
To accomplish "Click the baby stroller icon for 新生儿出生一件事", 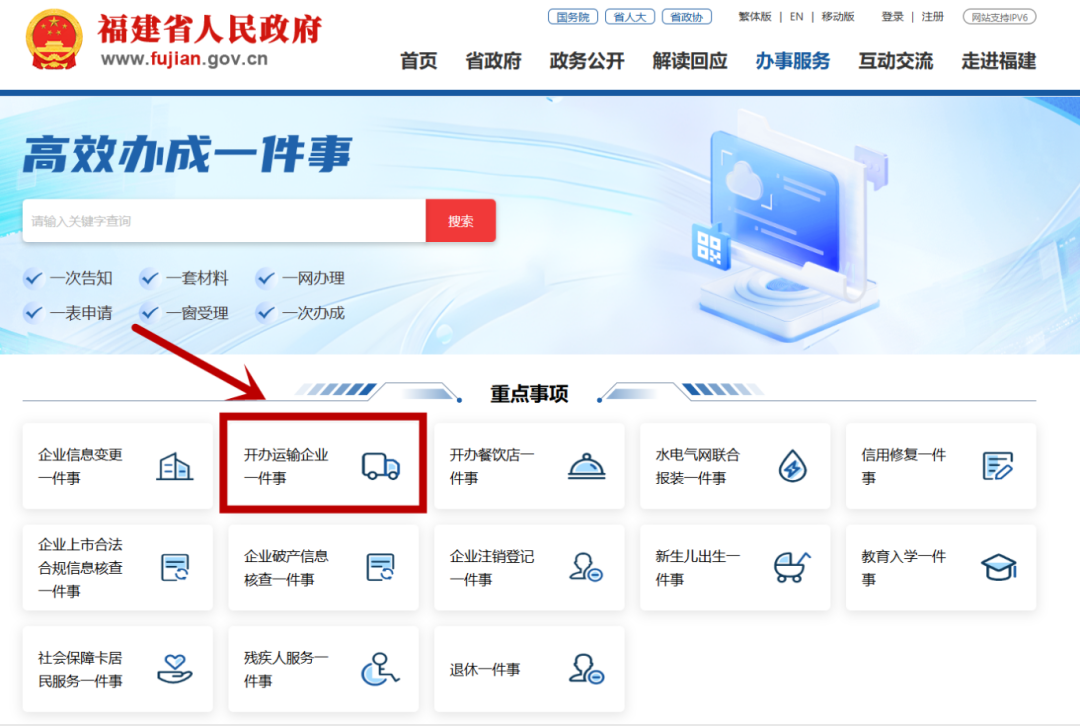I will tap(791, 566).
